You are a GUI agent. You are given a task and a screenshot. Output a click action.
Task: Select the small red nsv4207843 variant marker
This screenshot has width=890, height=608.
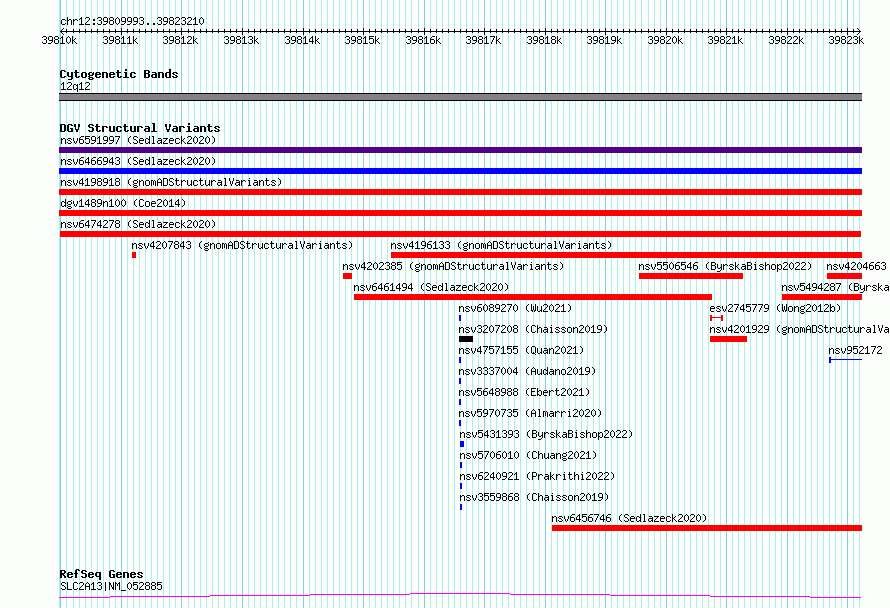click(134, 255)
